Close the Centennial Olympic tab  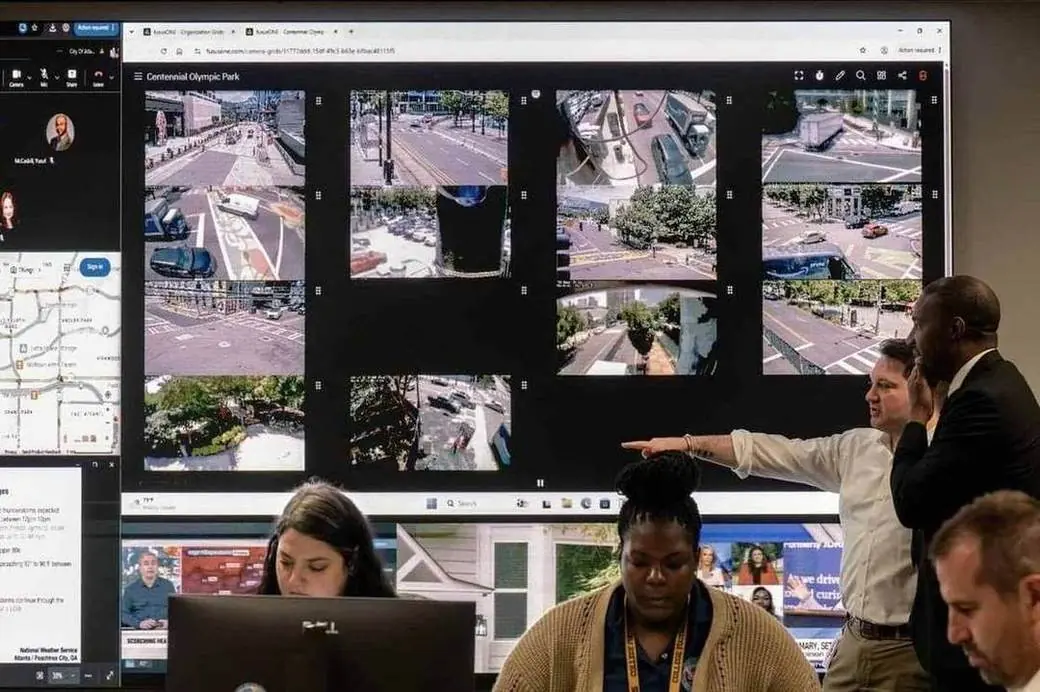[336, 32]
